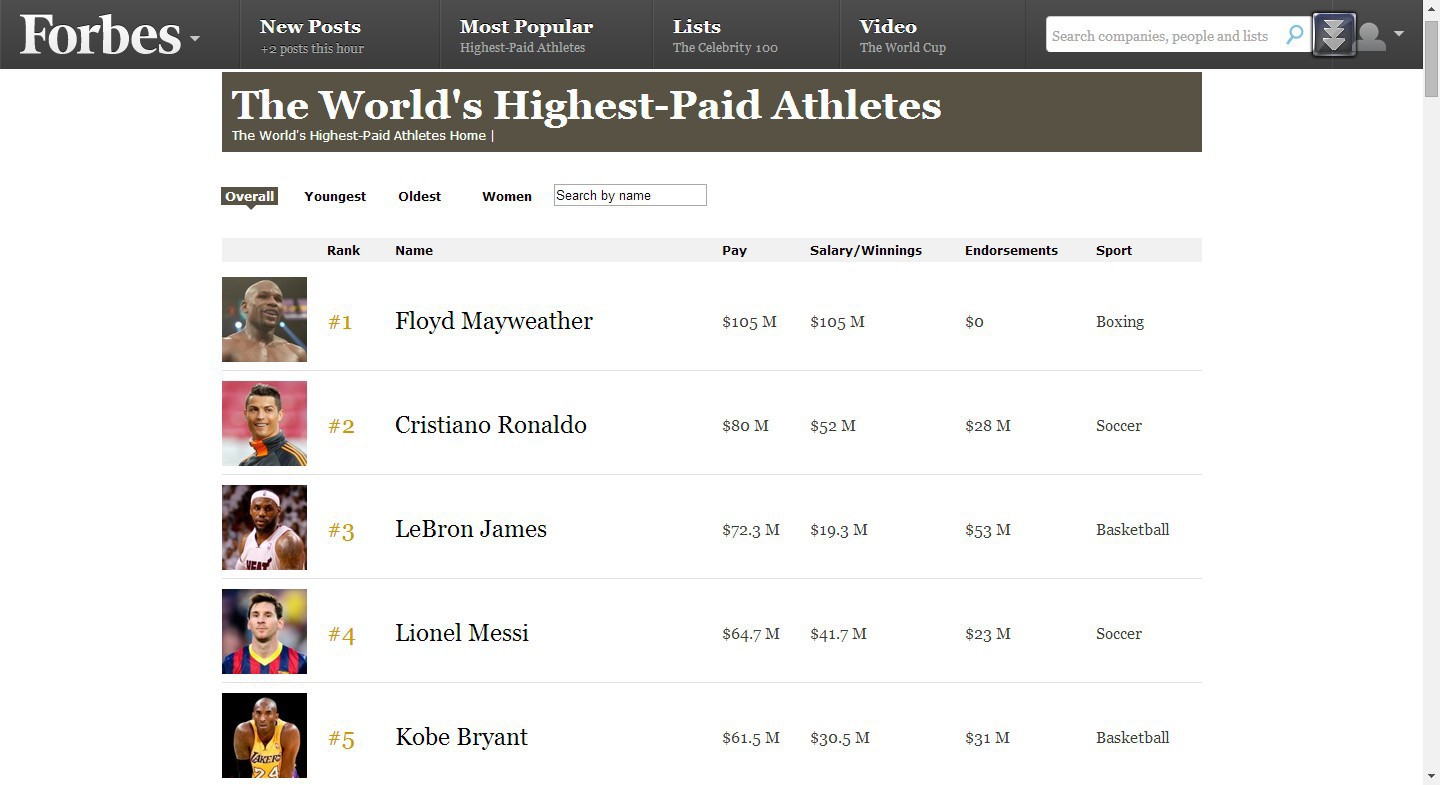This screenshot has height=785, width=1440.
Task: Open Floyd Mayweather's photo thumbnail
Action: tap(264, 319)
